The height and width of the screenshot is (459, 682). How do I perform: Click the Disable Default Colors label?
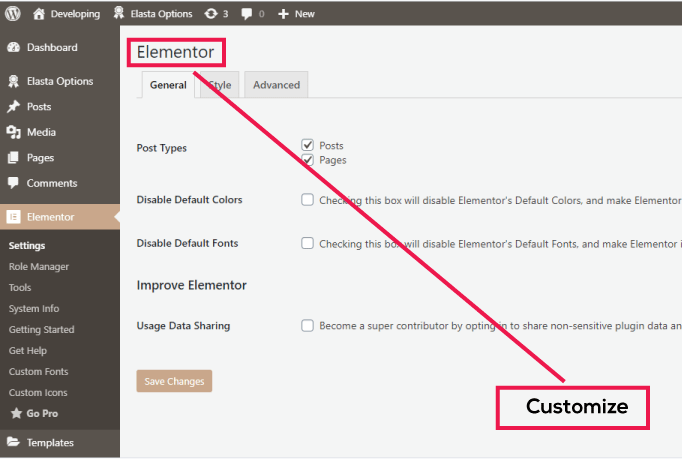(189, 200)
